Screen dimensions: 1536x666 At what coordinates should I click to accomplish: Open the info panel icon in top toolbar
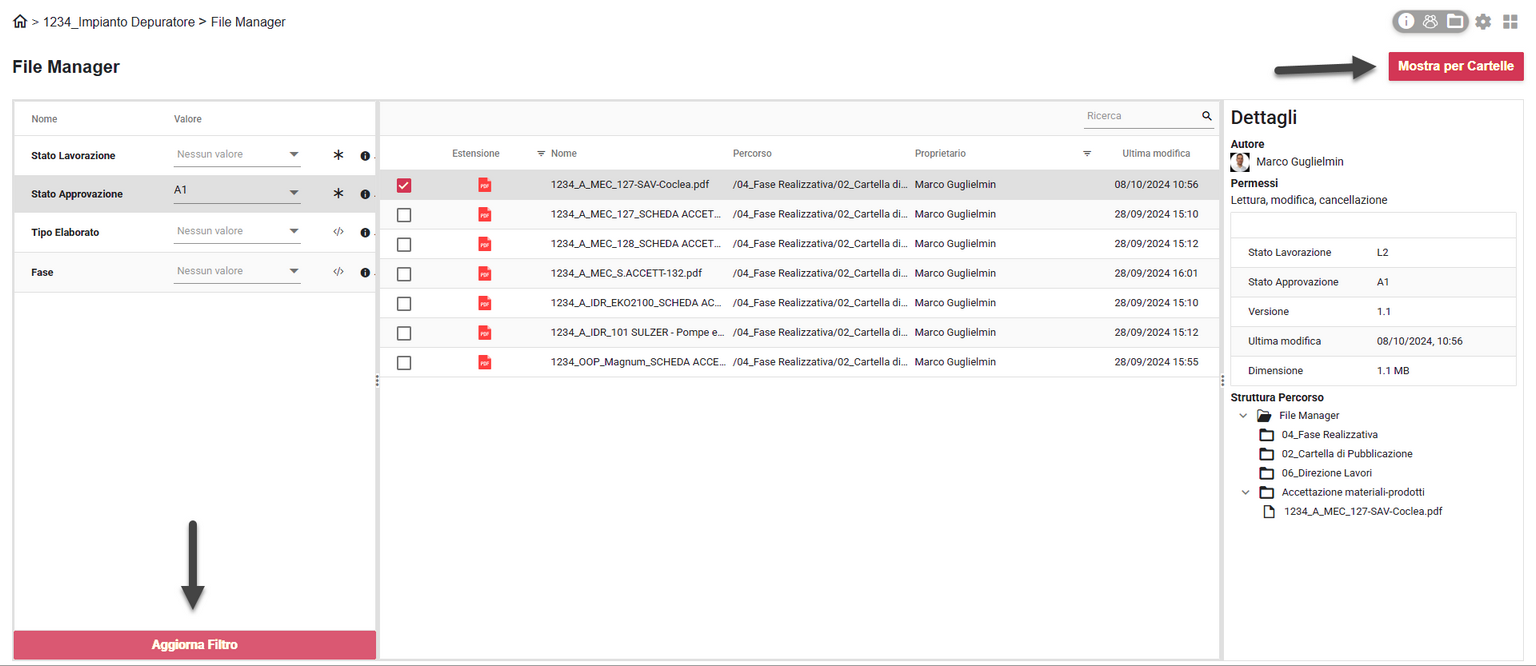pos(1408,20)
